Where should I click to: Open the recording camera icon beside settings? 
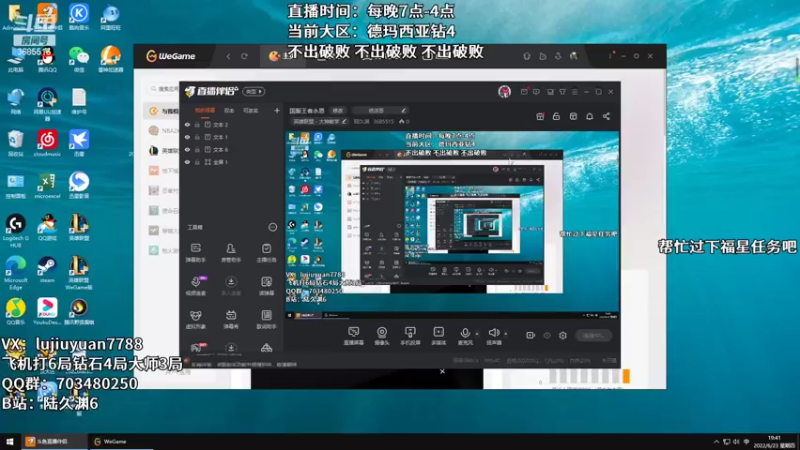tap(530, 335)
